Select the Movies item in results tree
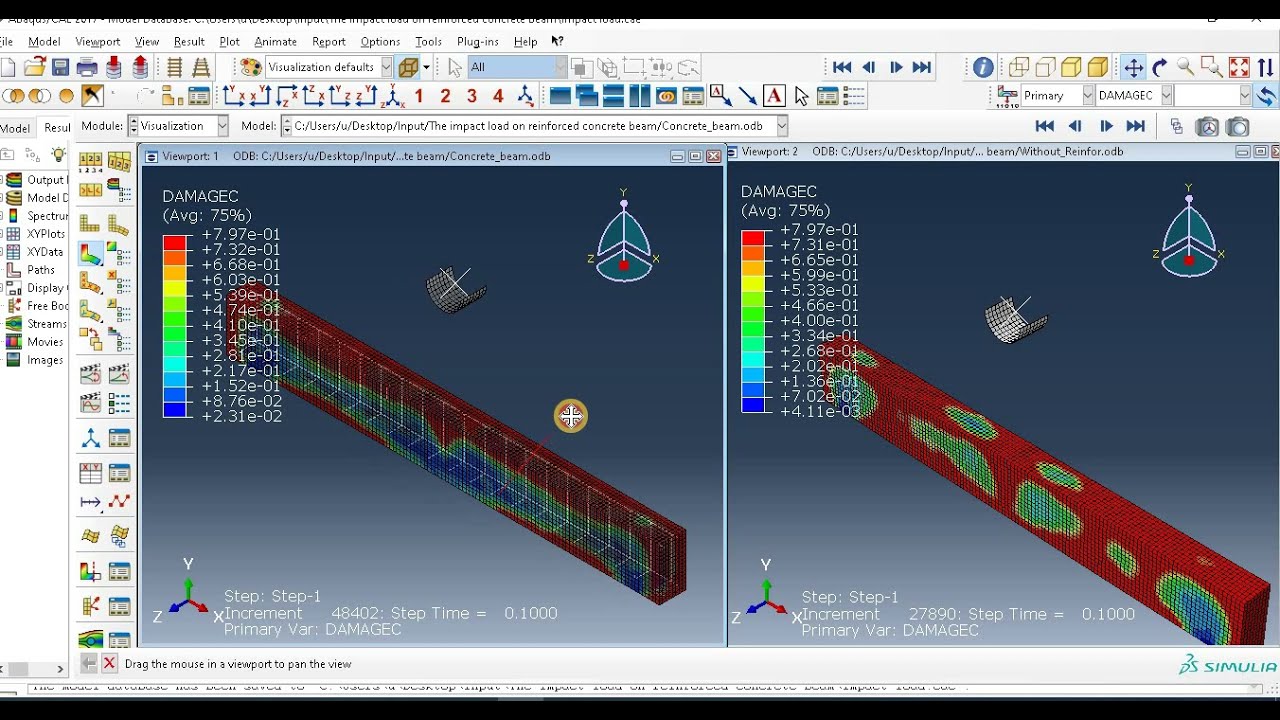Image resolution: width=1280 pixels, height=720 pixels. pyautogui.click(x=44, y=342)
